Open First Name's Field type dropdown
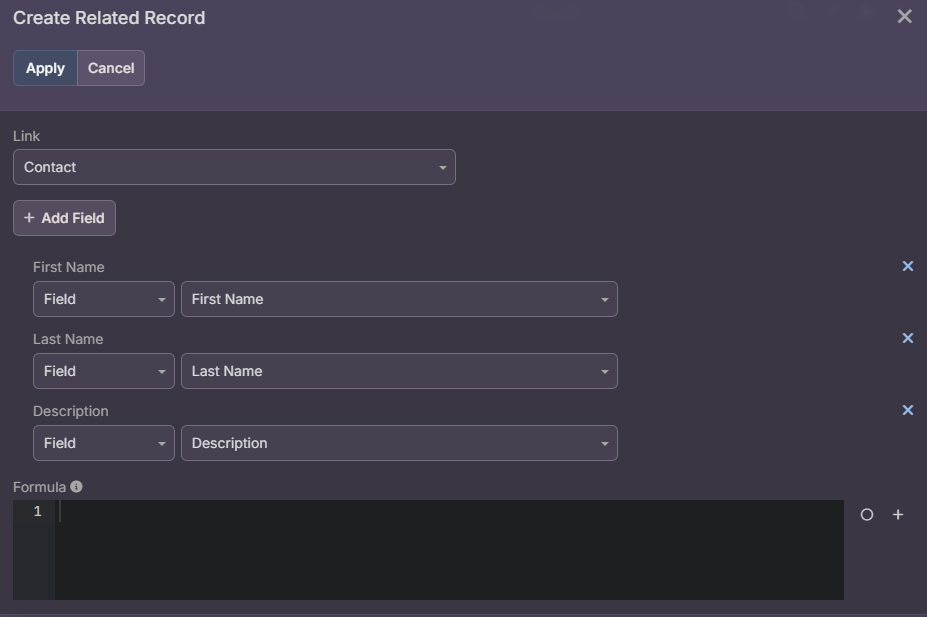Image resolution: width=927 pixels, height=617 pixels. click(x=104, y=299)
